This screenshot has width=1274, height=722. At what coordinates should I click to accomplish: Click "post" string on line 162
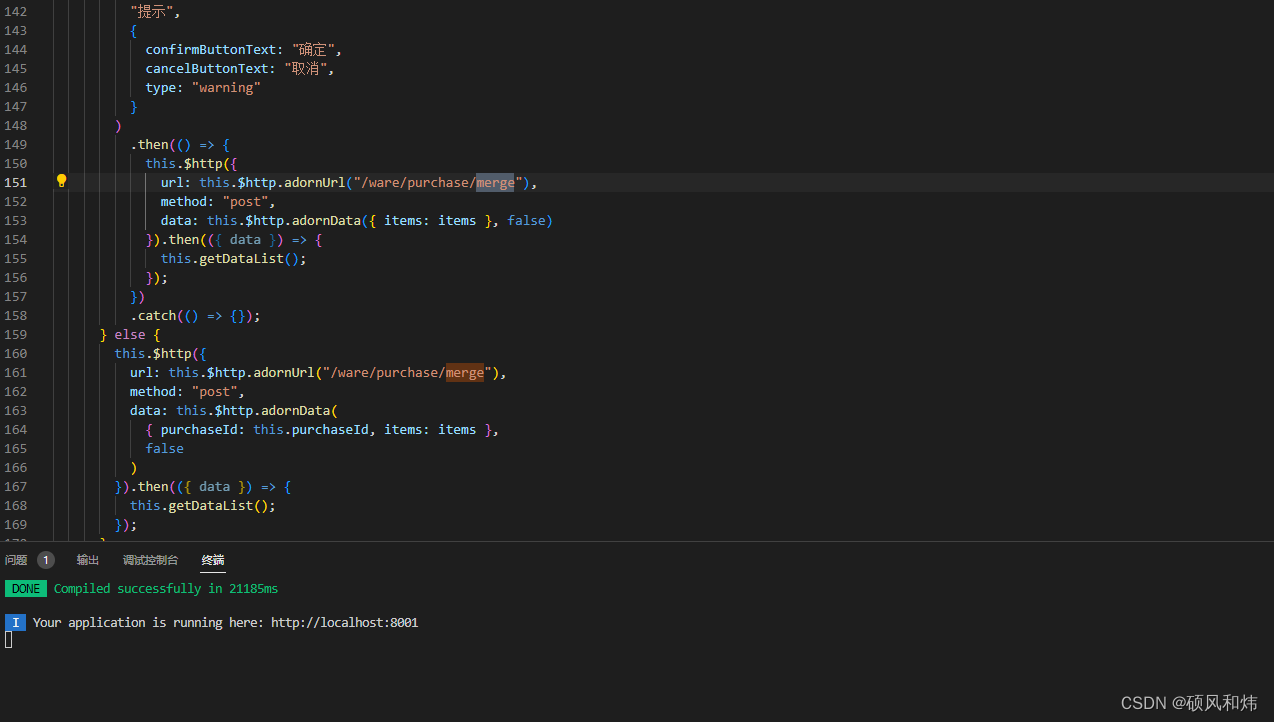pyautogui.click(x=214, y=391)
